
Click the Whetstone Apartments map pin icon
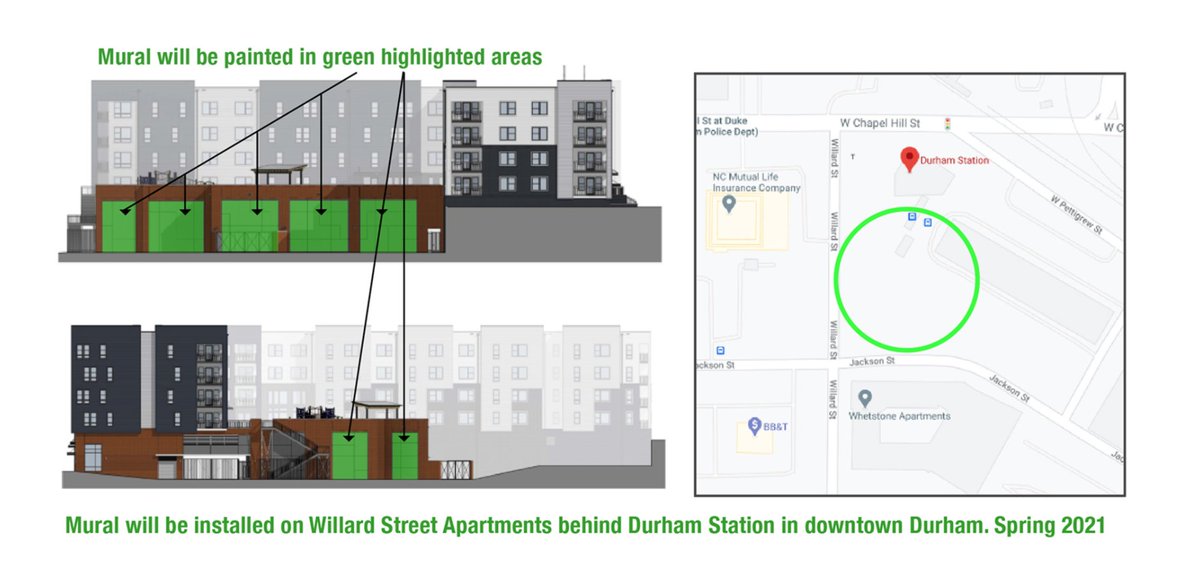[865, 399]
